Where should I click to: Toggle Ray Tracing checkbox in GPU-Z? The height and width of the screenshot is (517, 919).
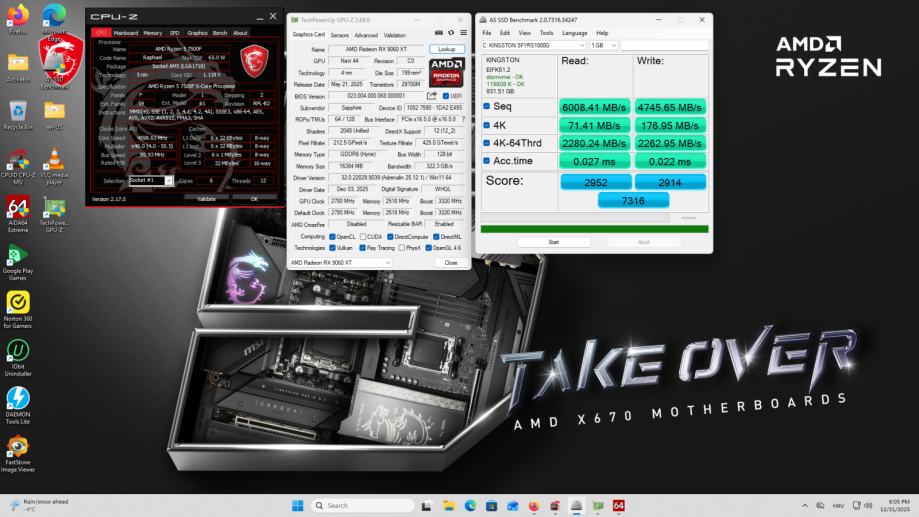click(x=363, y=248)
